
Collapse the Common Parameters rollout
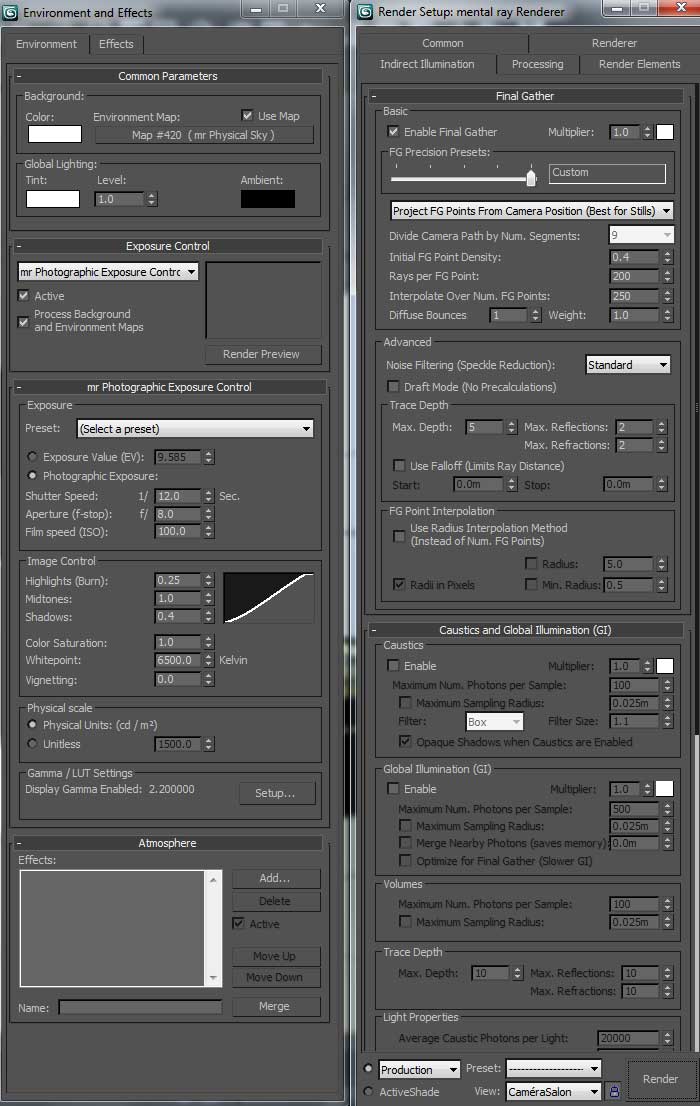click(x=19, y=76)
